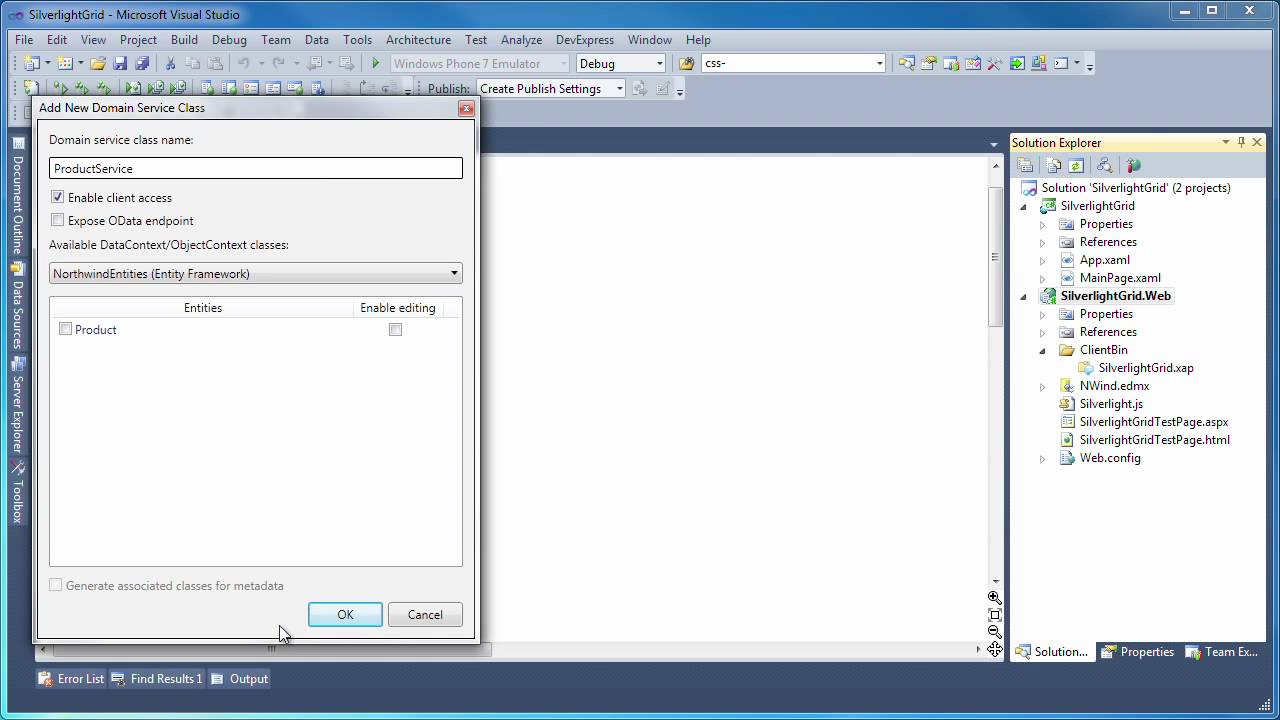
Task: Click Show All Files in Solution Explorer
Action: coord(1054,166)
